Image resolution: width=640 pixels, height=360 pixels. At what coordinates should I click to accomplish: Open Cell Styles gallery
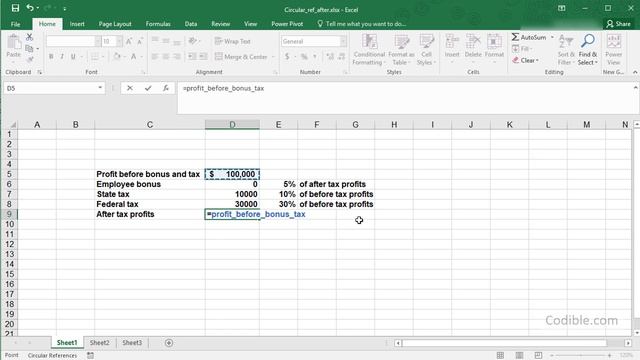[427, 50]
